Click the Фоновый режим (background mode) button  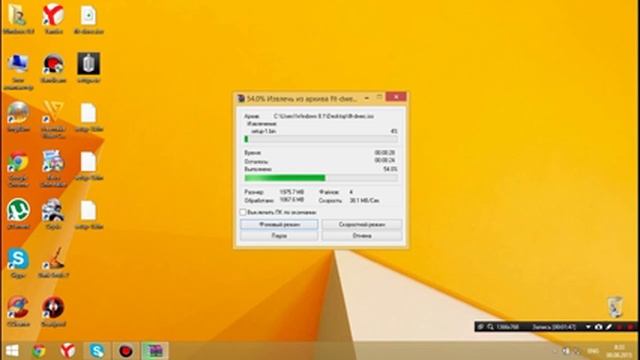click(279, 224)
